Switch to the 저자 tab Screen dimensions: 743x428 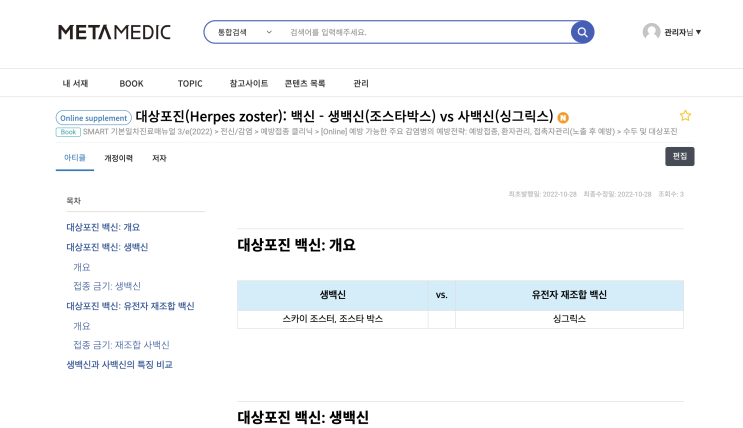pyautogui.click(x=159, y=158)
